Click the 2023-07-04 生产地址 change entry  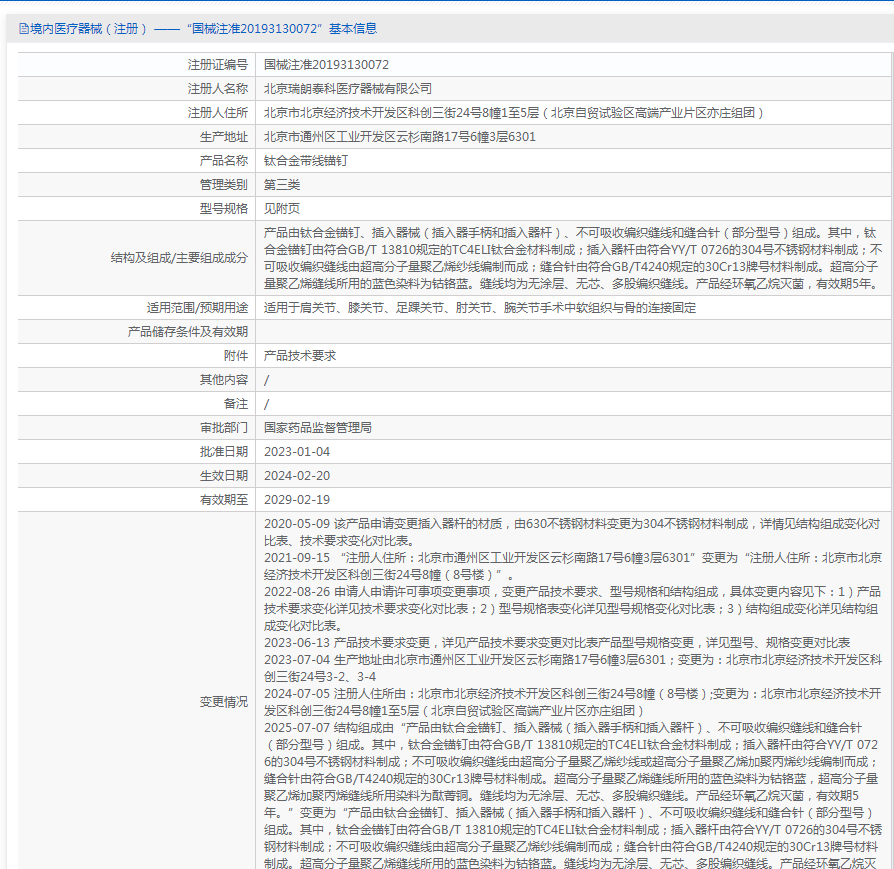pyautogui.click(x=572, y=668)
